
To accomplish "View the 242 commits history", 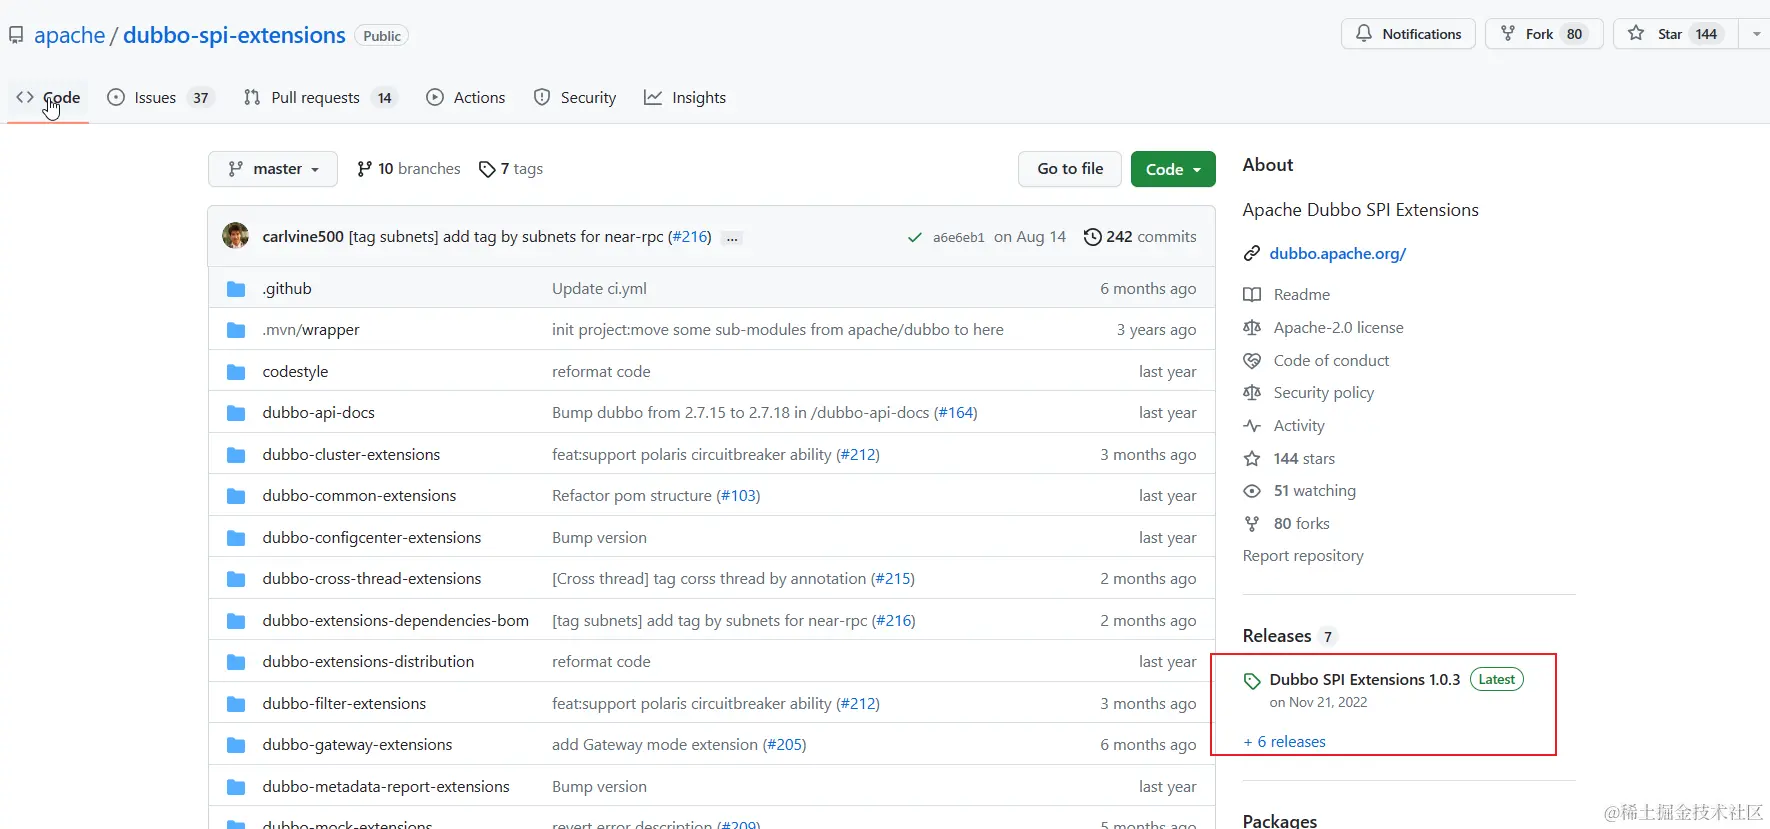I will pyautogui.click(x=1140, y=237).
